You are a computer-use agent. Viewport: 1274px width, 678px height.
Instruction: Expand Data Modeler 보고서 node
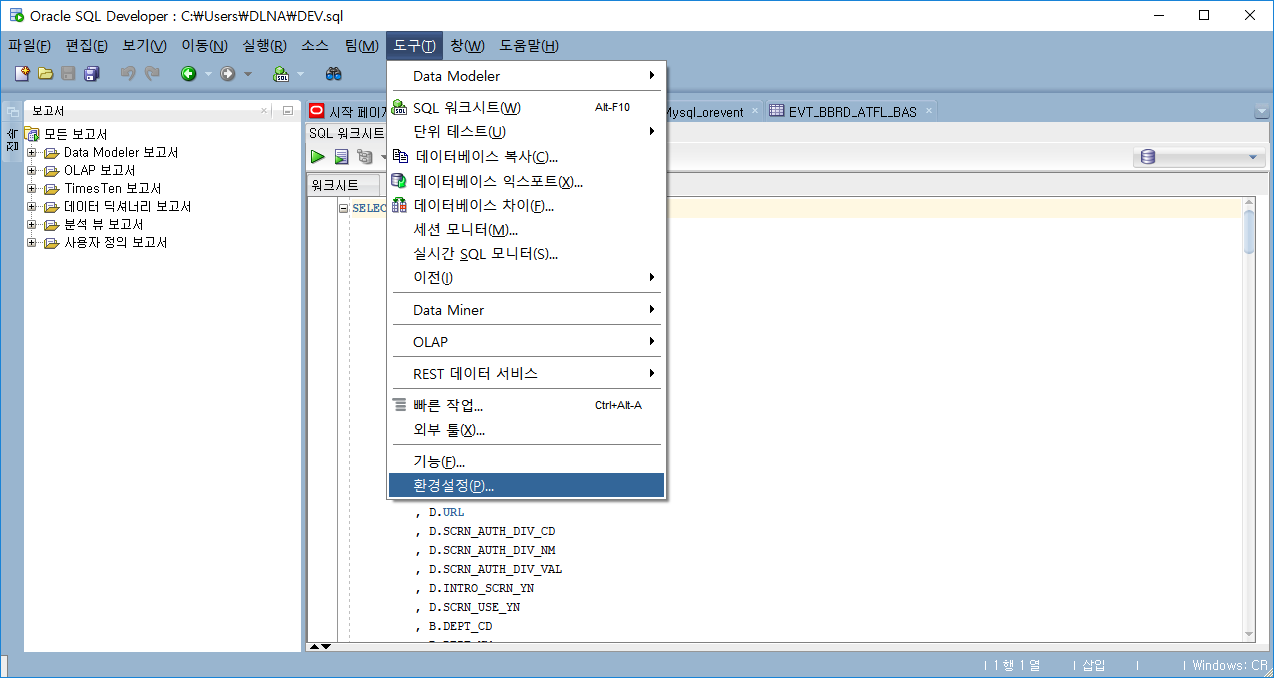32,153
